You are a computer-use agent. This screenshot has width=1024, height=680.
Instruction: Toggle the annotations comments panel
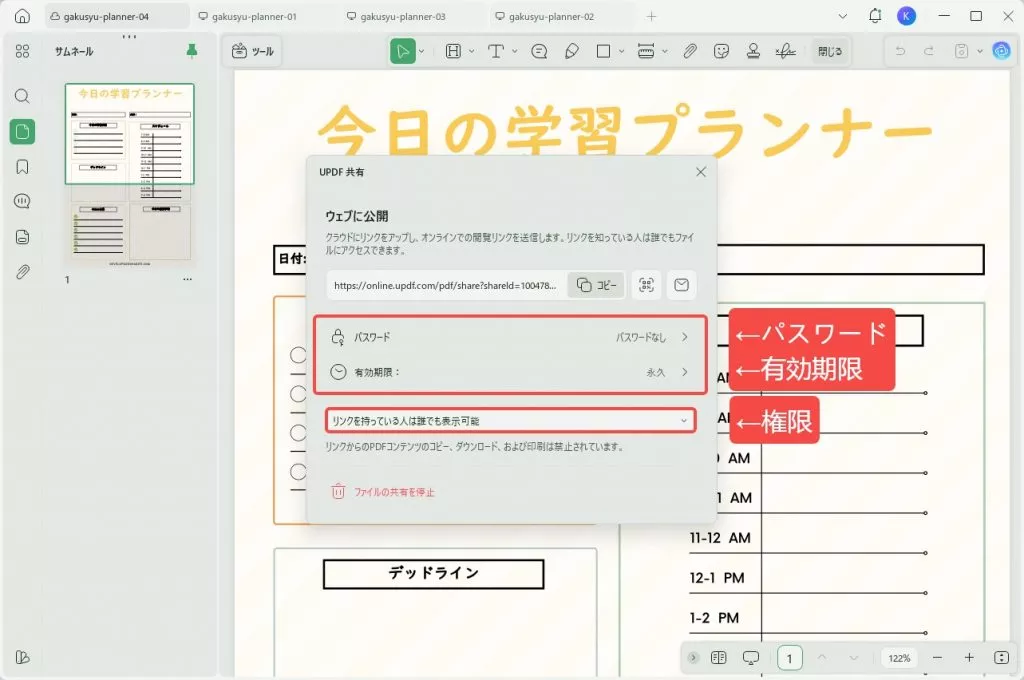[x=22, y=202]
